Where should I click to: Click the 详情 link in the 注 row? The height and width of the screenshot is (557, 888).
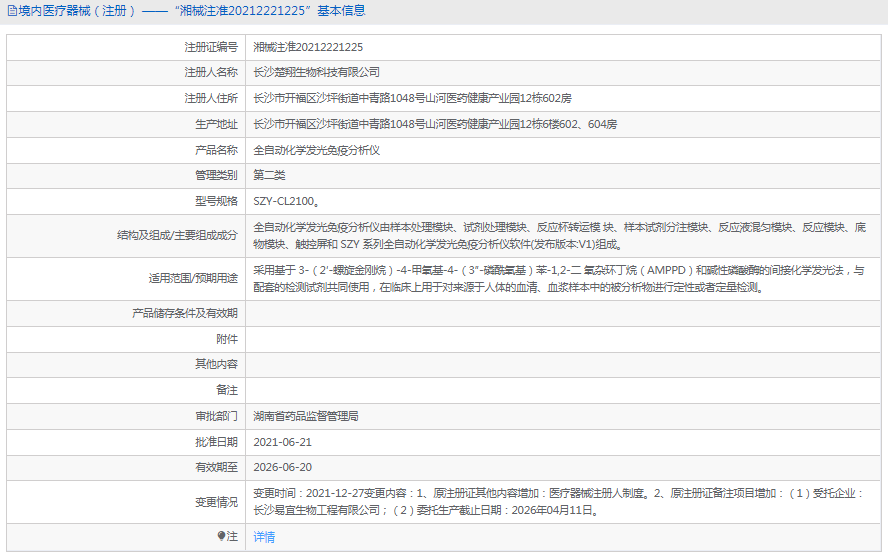[x=264, y=537]
